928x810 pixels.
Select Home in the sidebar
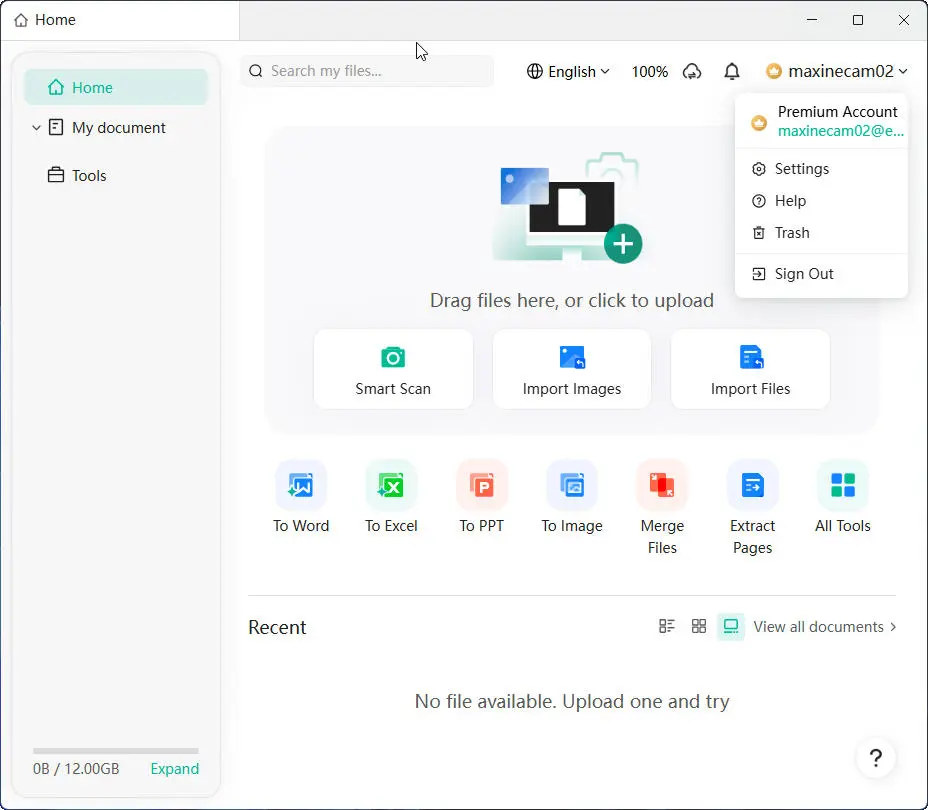pos(116,88)
